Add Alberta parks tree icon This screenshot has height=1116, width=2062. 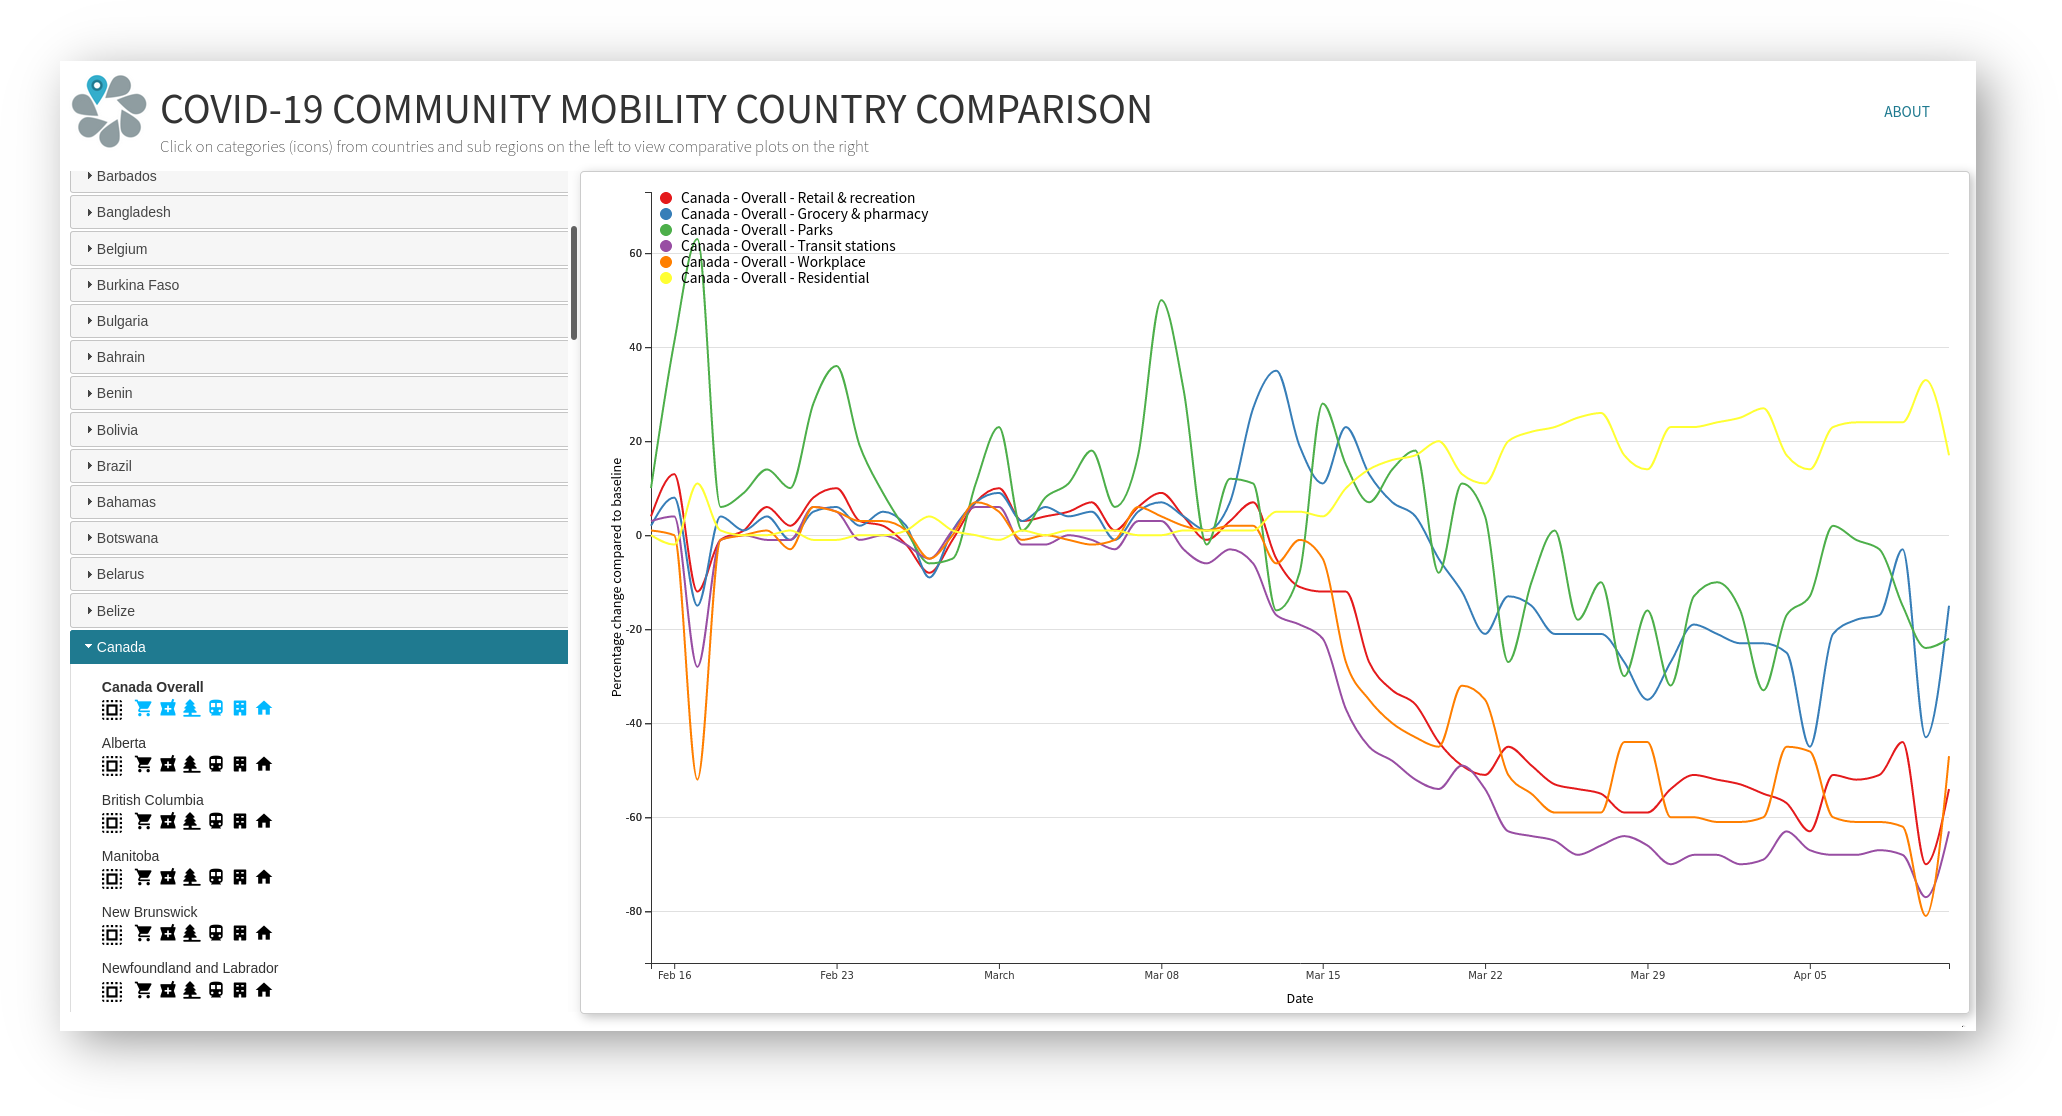191,764
